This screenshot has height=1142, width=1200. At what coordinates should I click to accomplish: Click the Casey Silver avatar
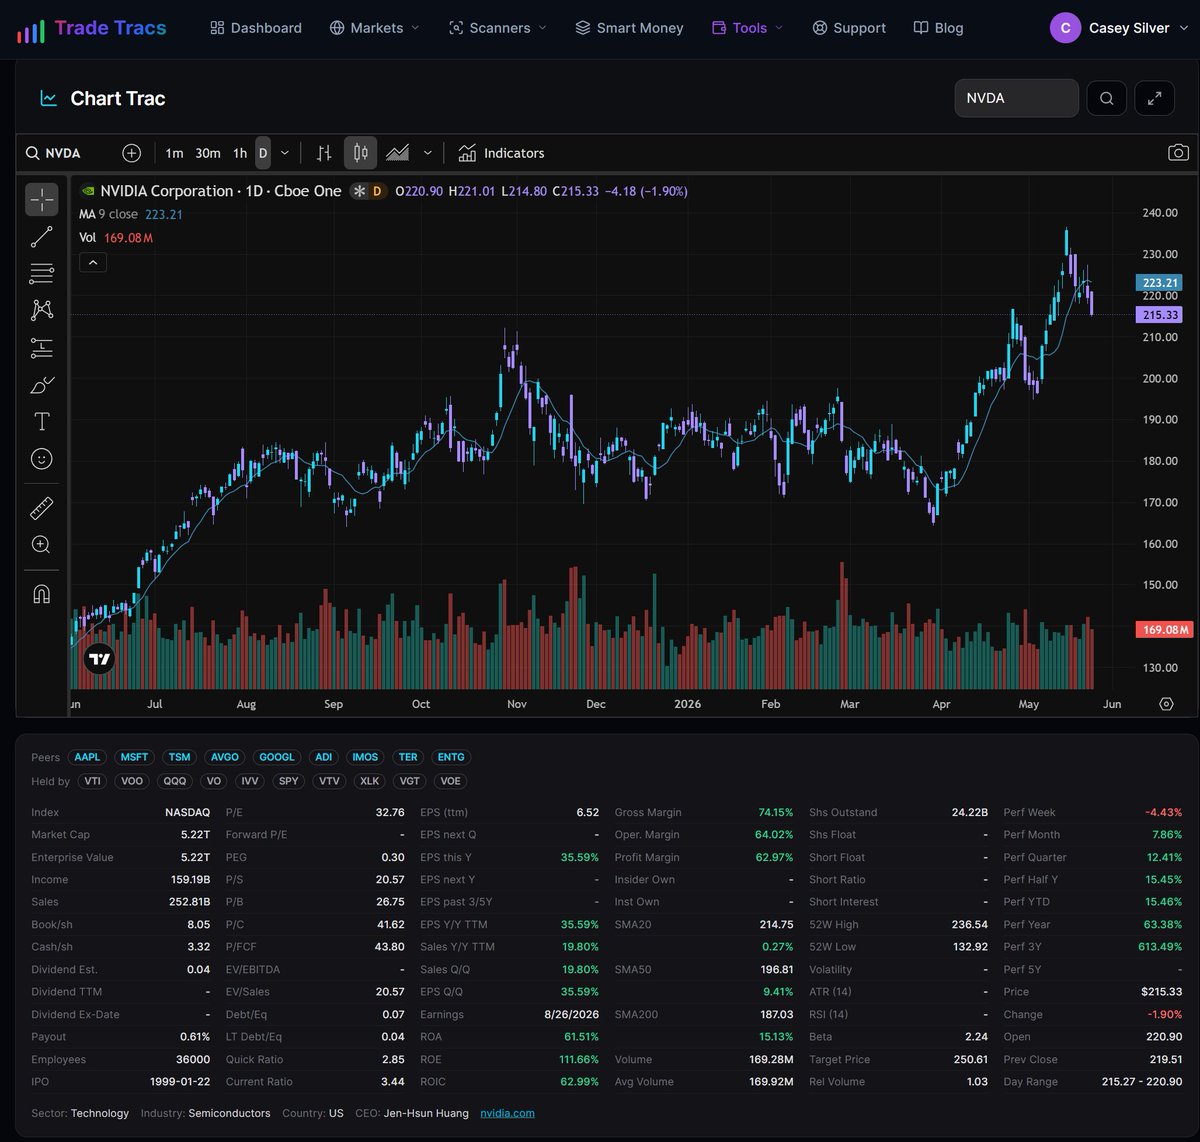pos(1065,28)
